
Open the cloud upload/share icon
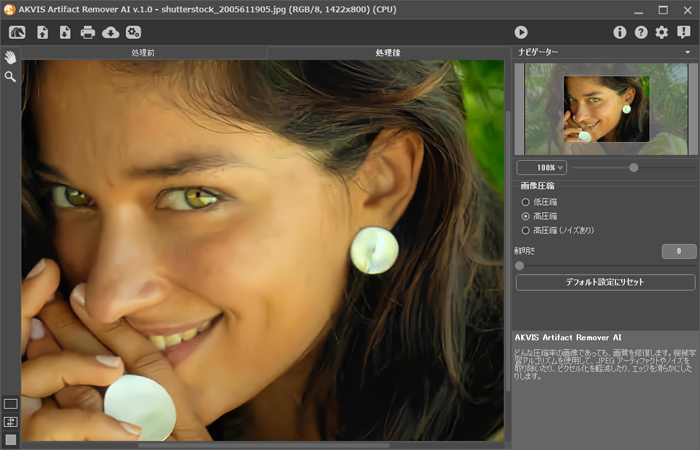[x=110, y=32]
